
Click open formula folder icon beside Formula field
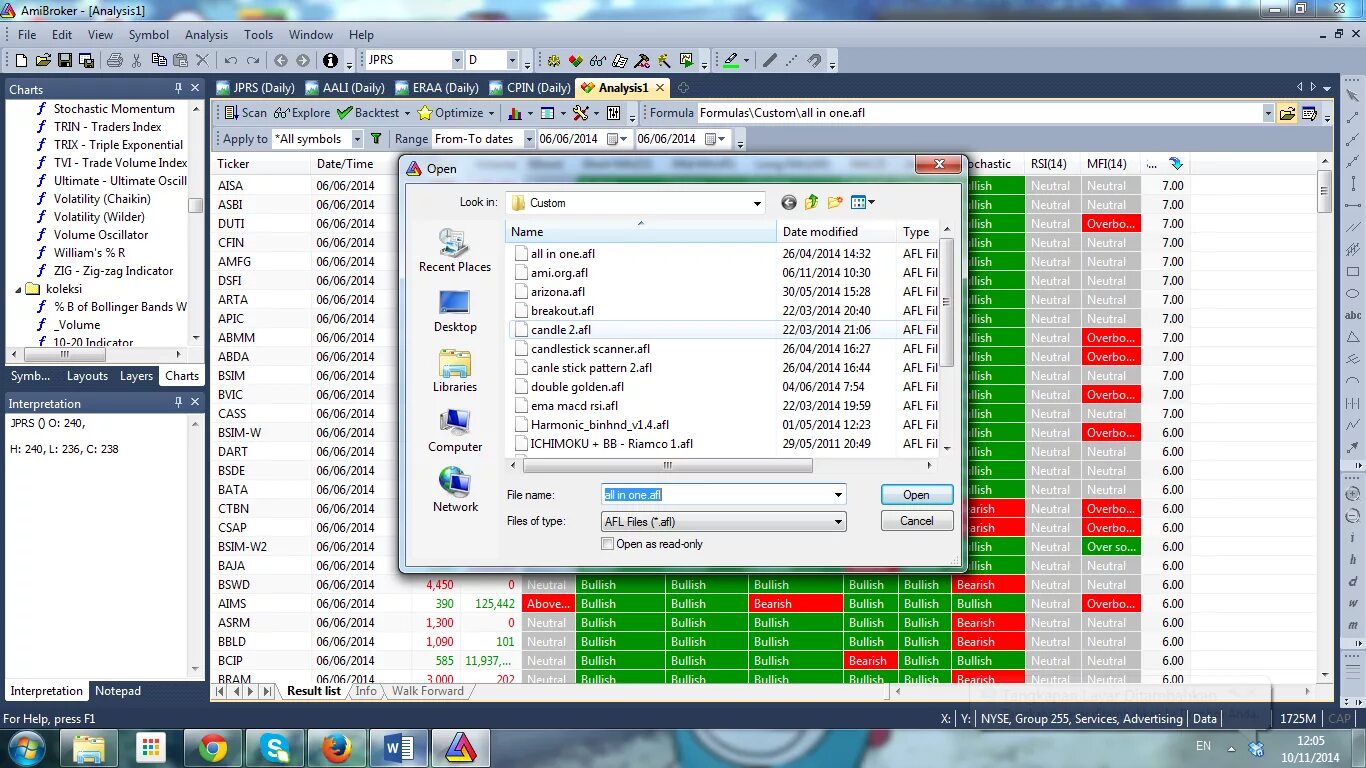point(1288,113)
